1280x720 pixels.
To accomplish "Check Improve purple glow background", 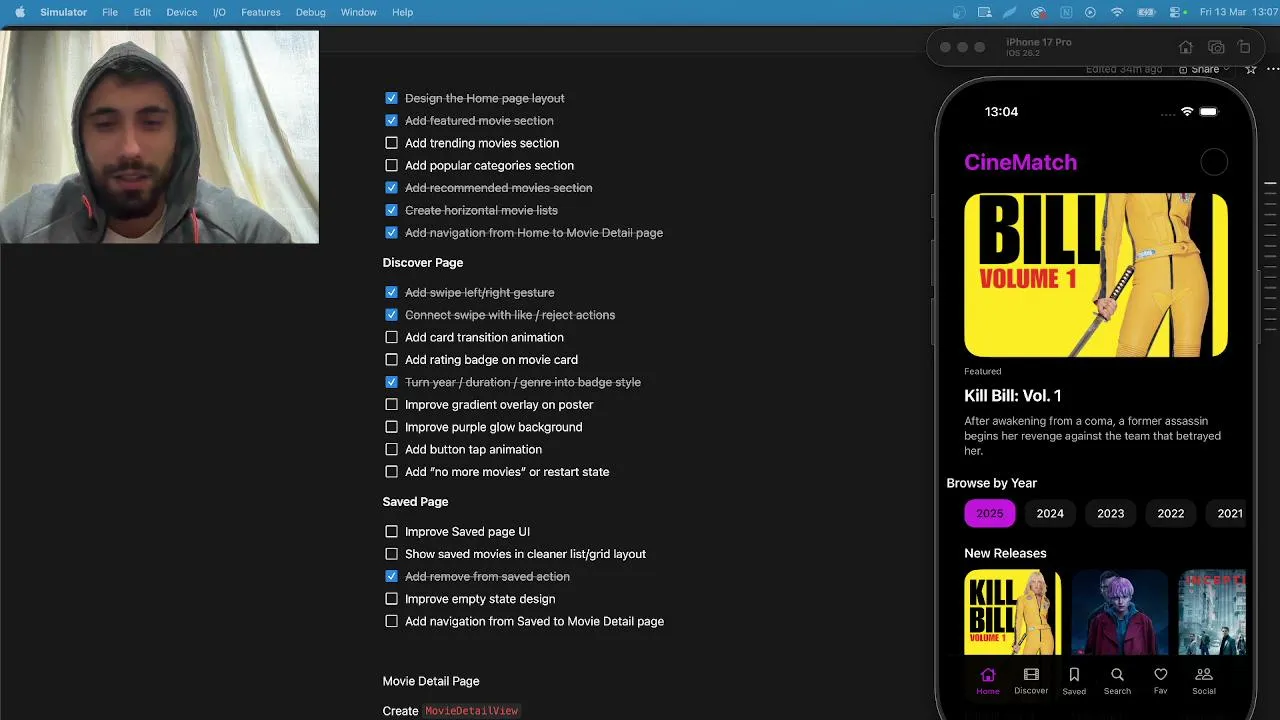I will [x=391, y=427].
